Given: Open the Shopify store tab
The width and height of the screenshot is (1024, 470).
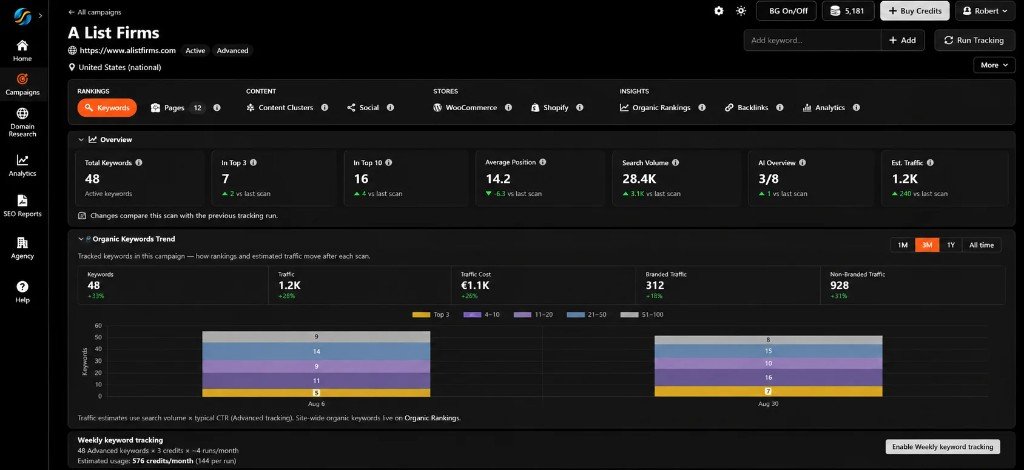Looking at the screenshot, I should tap(550, 108).
